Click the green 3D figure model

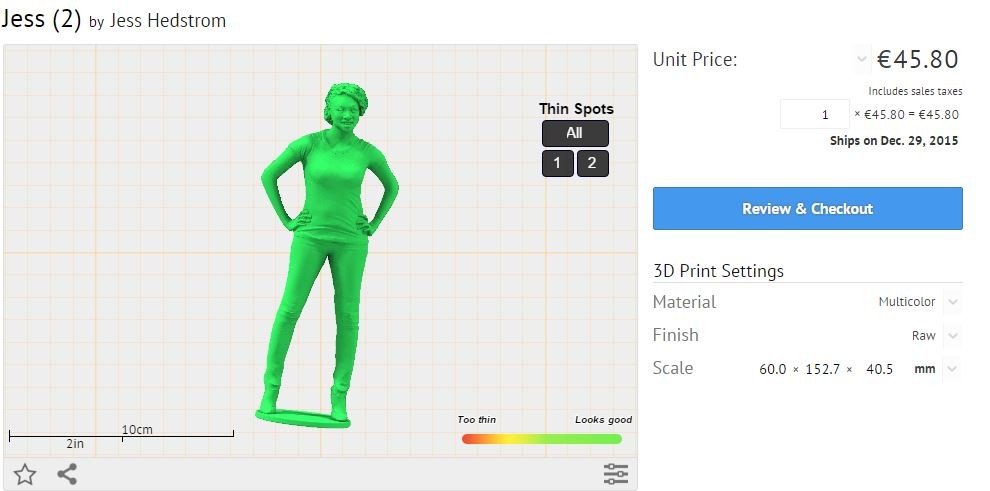pos(330,252)
